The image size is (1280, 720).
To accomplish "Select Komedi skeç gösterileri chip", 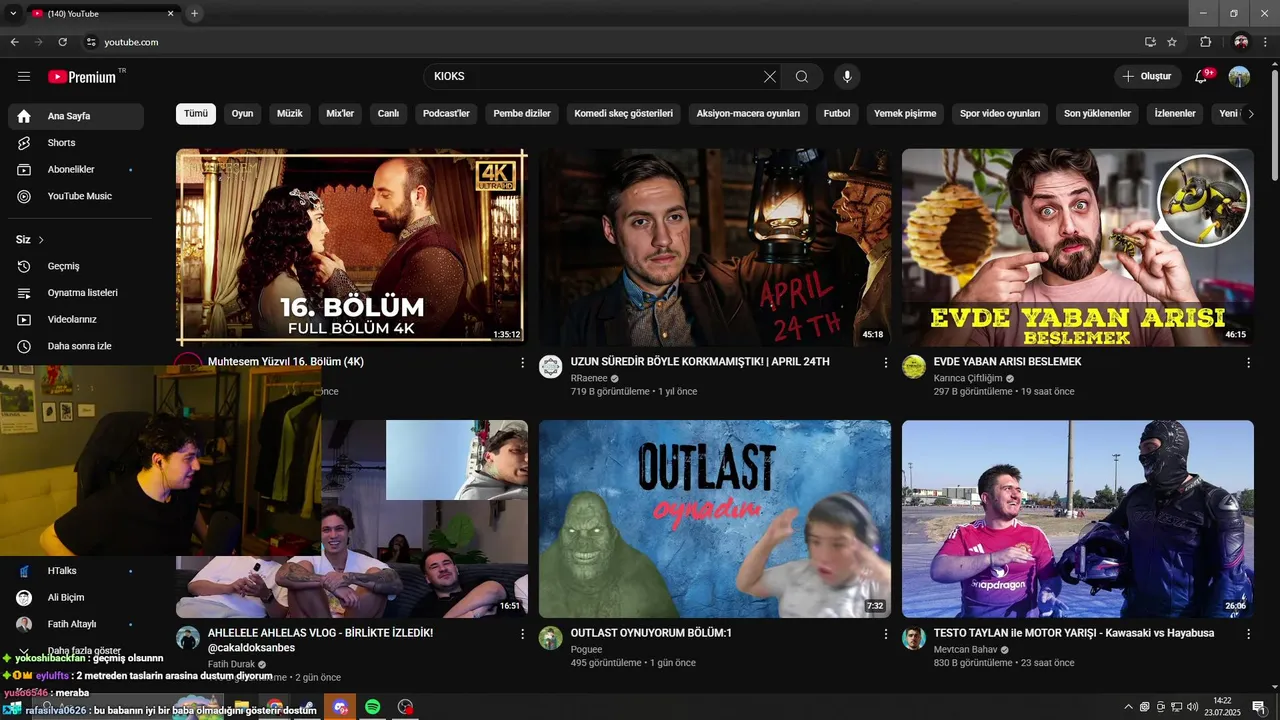I will coord(624,114).
